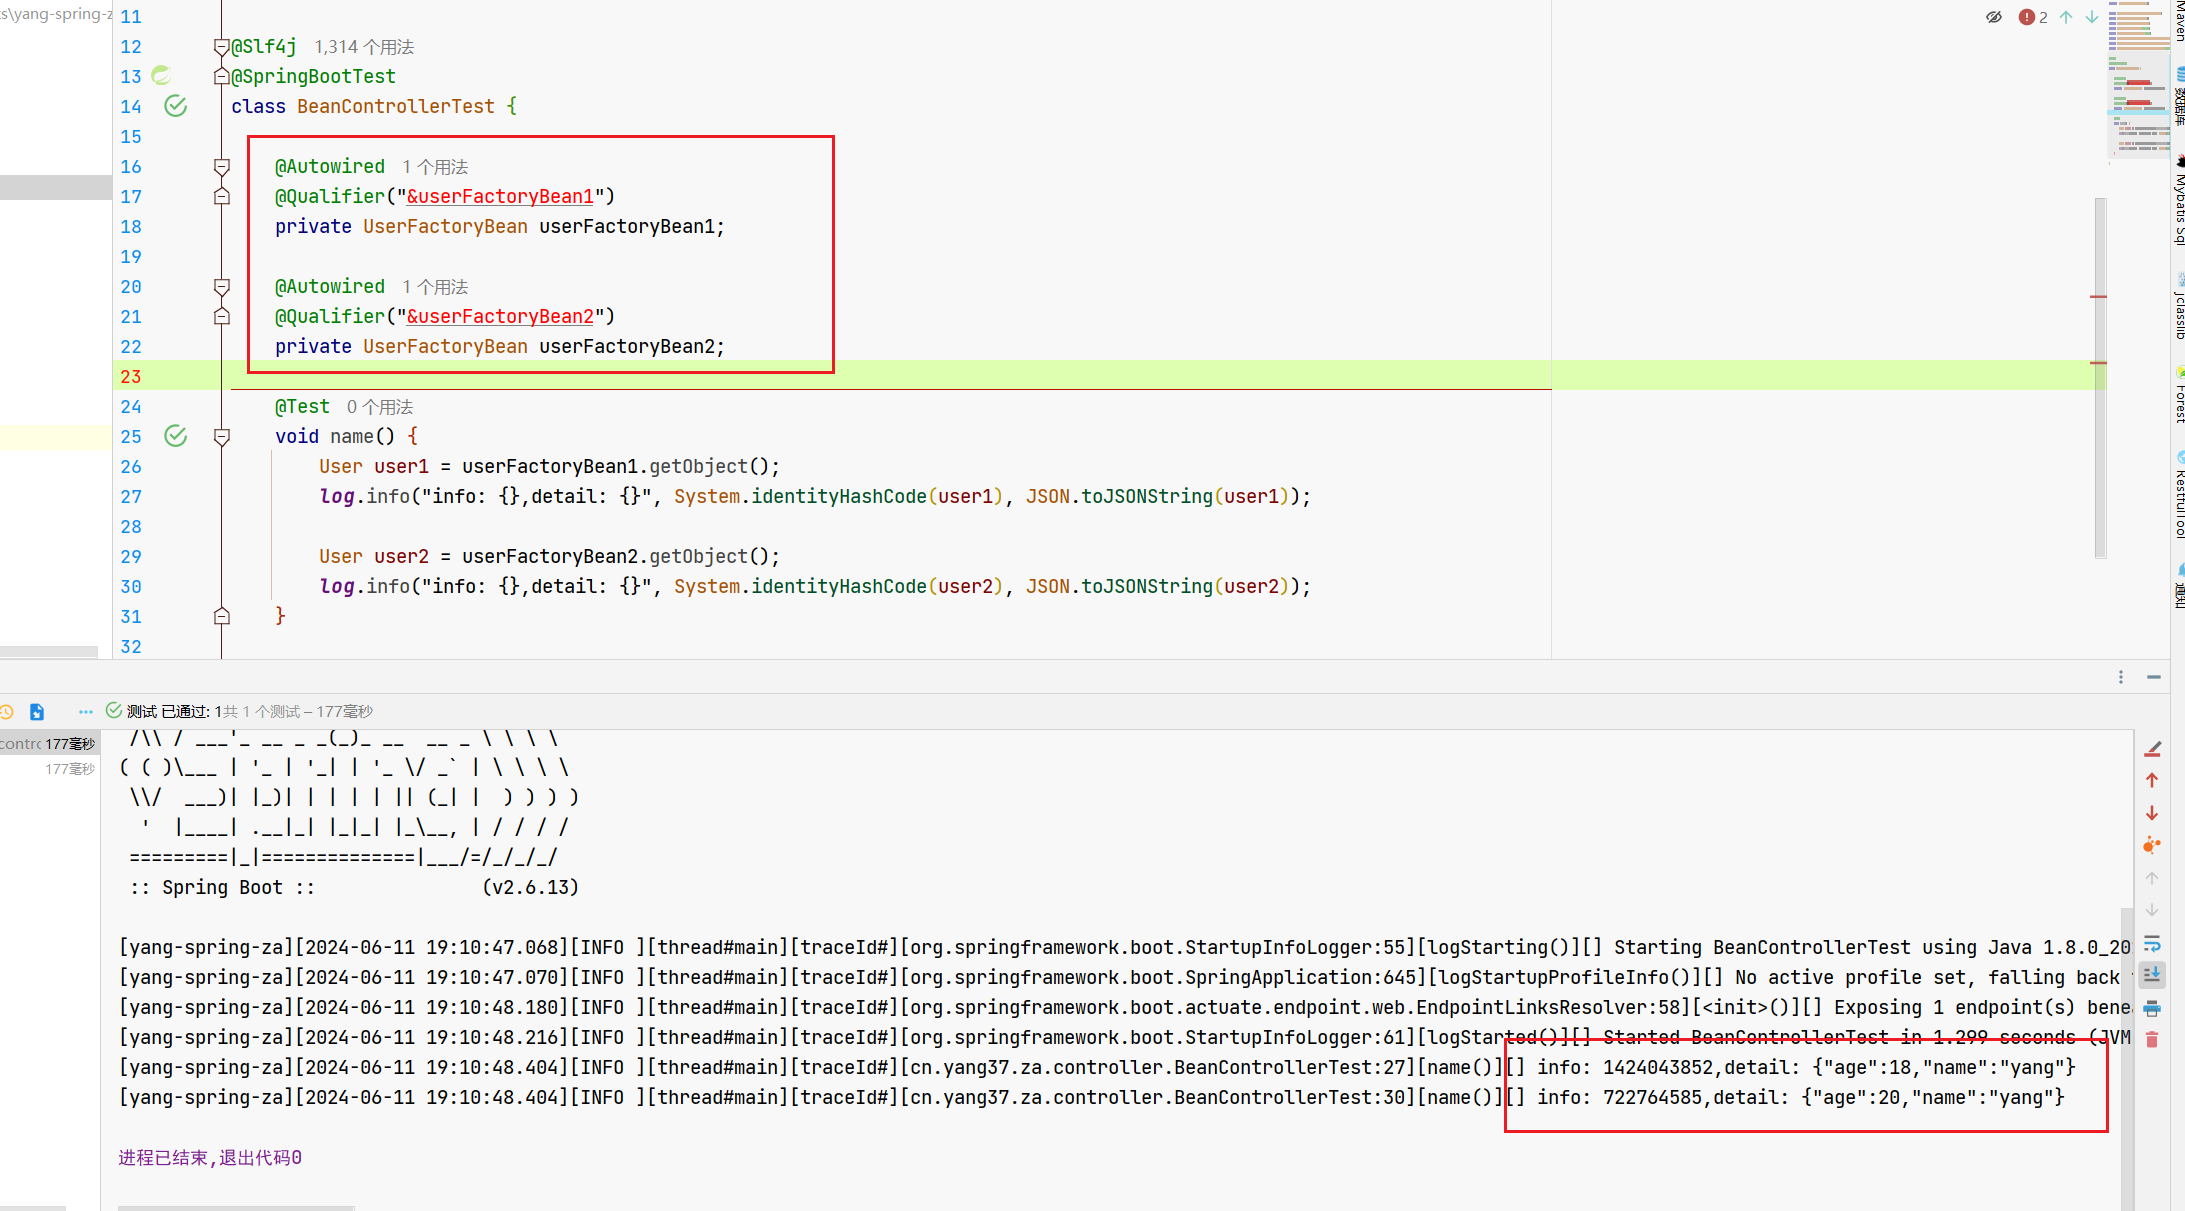The height and width of the screenshot is (1211, 2185).
Task: Click the import tests file icon
Action: point(37,712)
